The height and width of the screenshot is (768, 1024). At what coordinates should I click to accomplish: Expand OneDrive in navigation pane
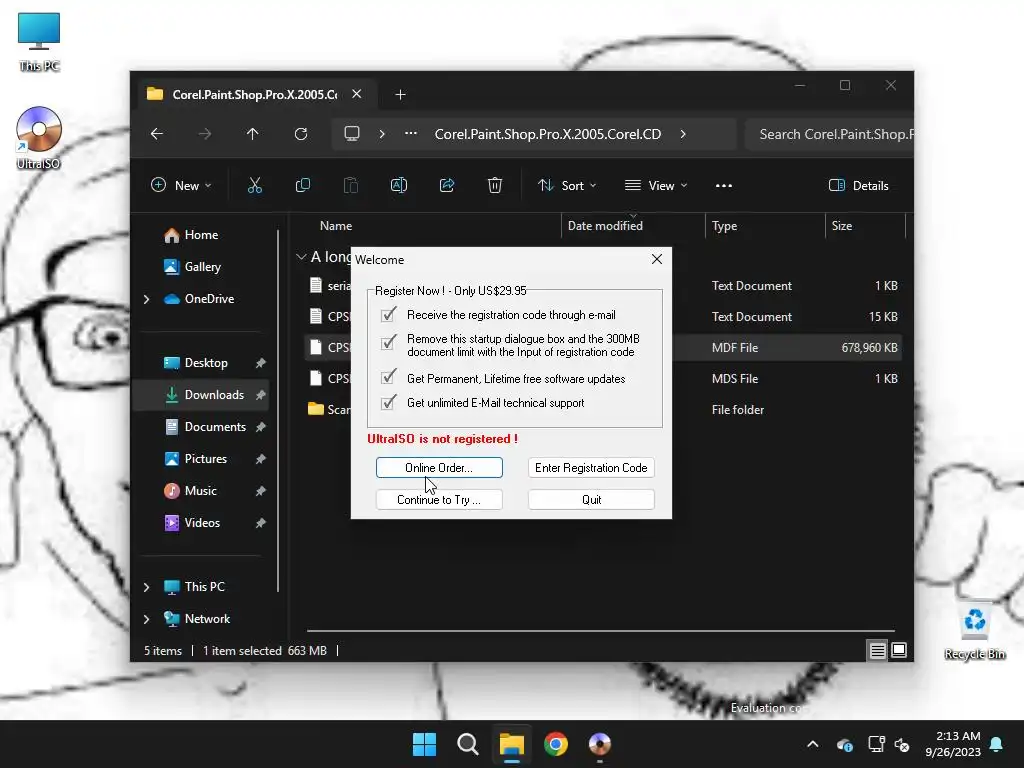point(146,299)
